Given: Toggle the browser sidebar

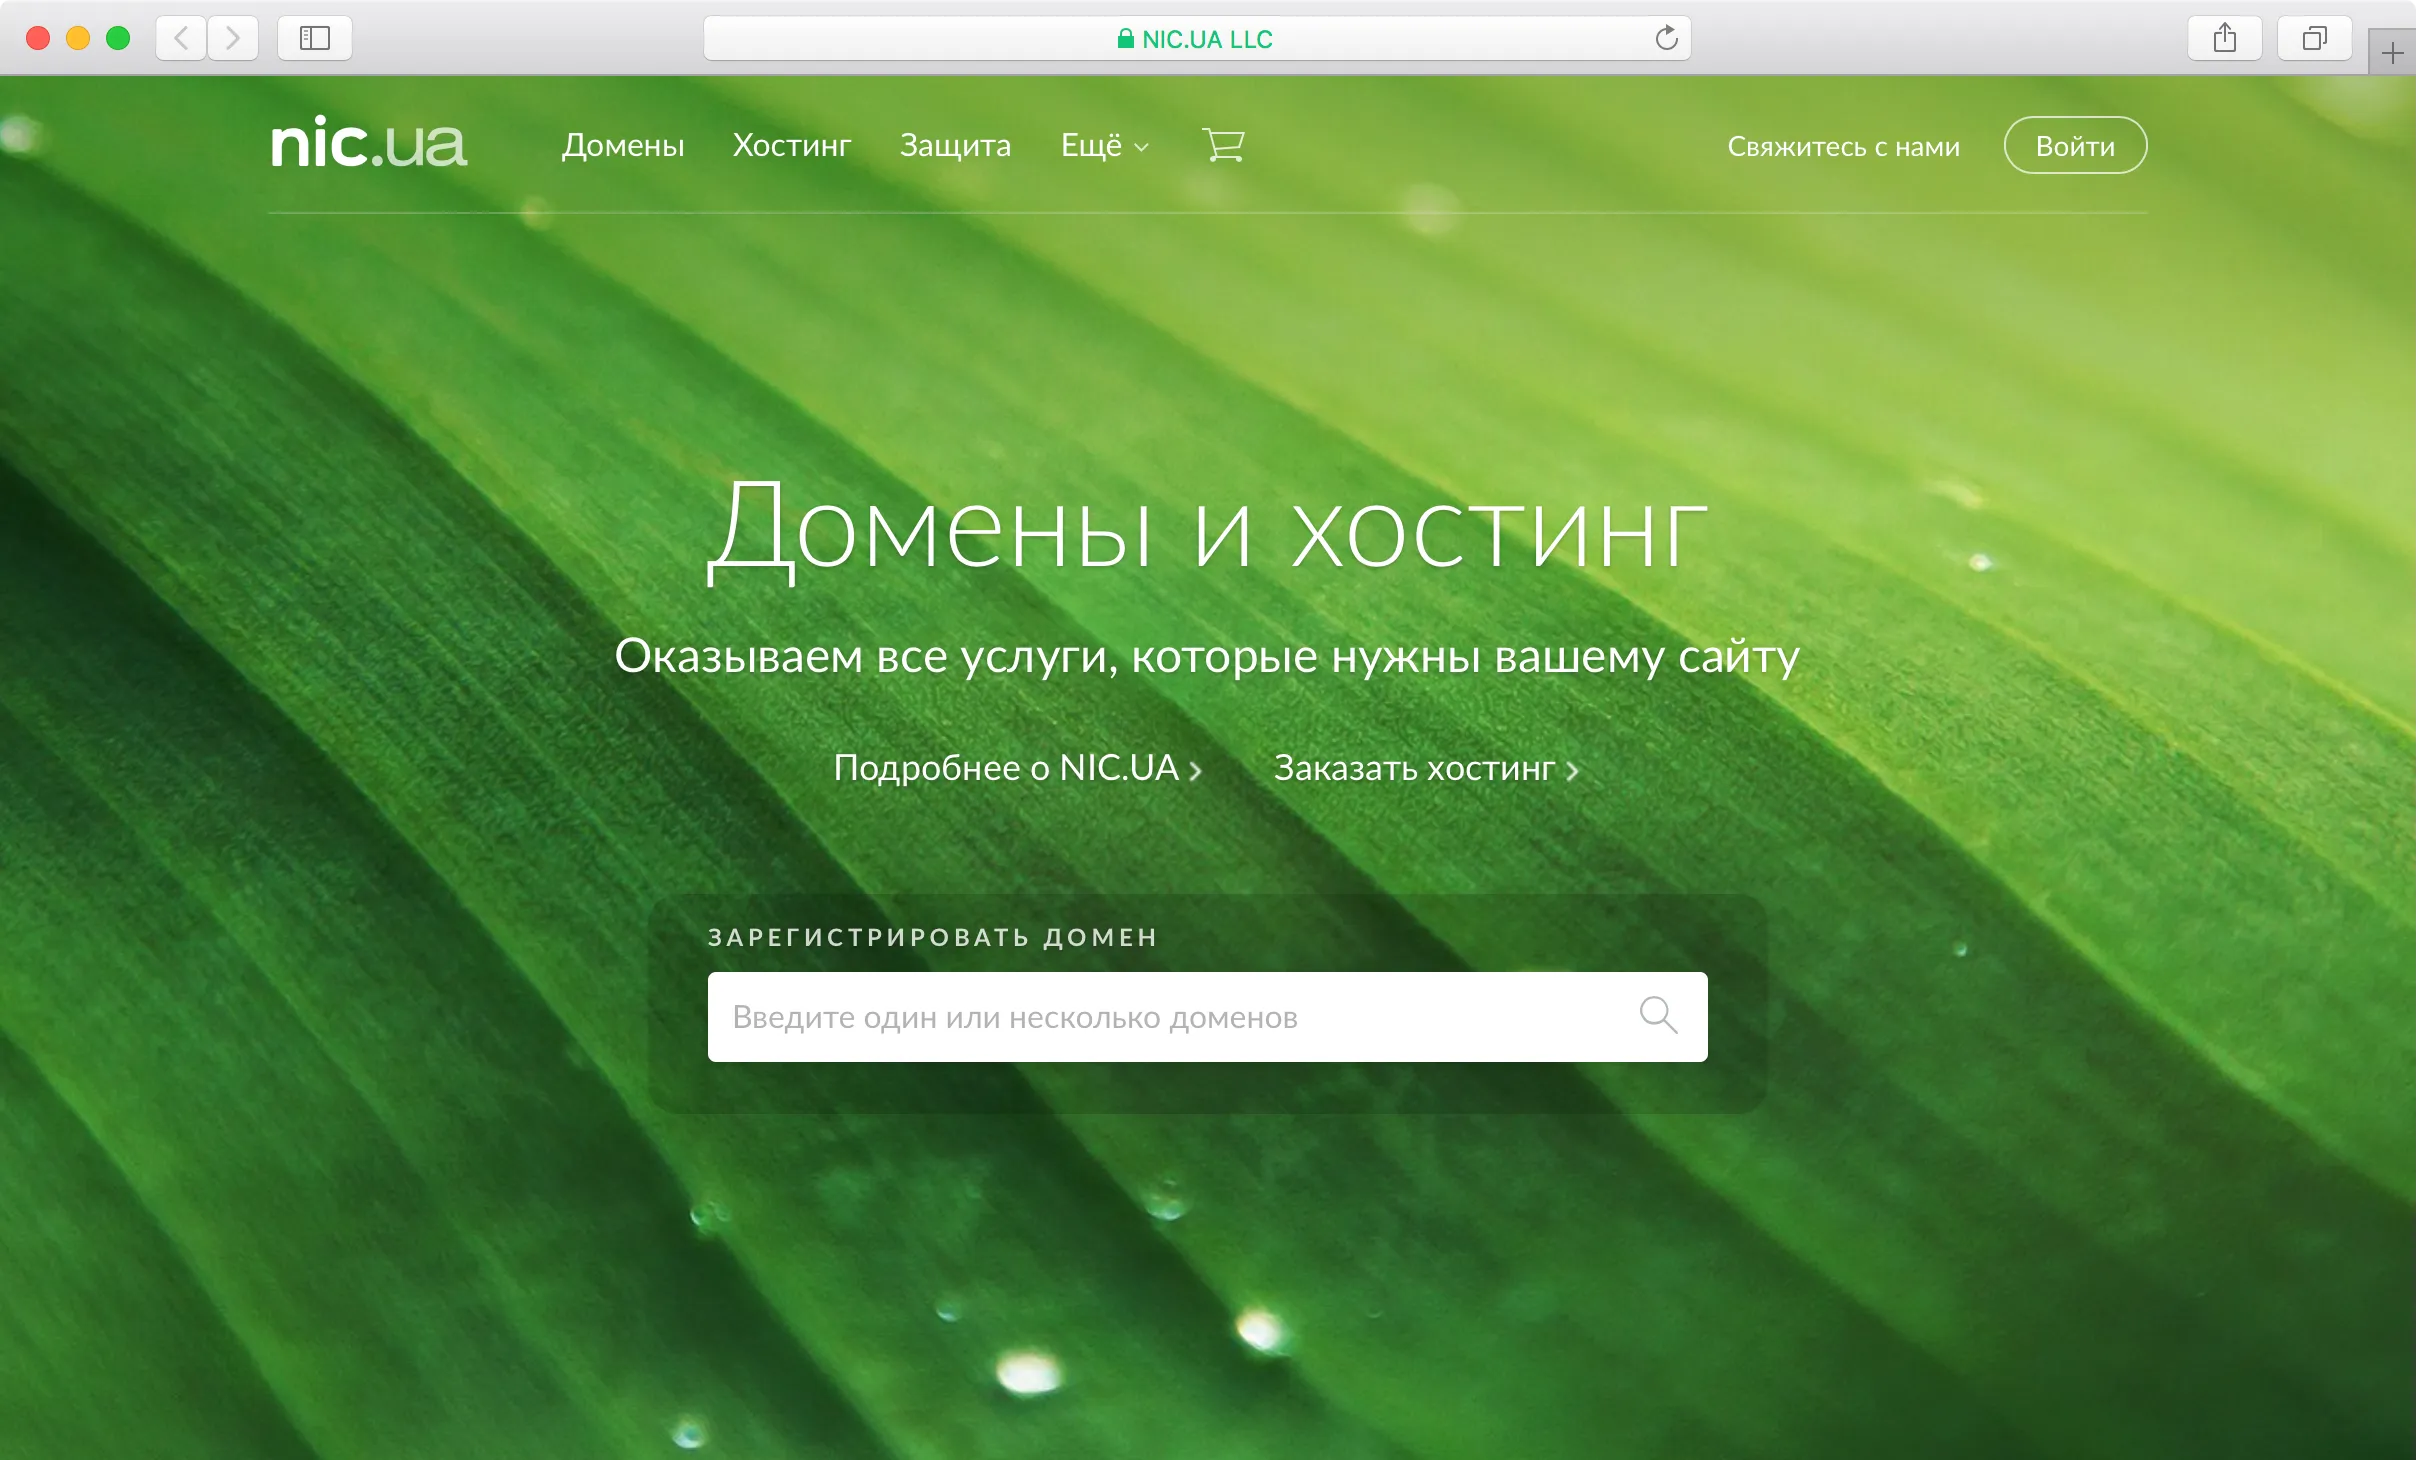Looking at the screenshot, I should pos(314,38).
